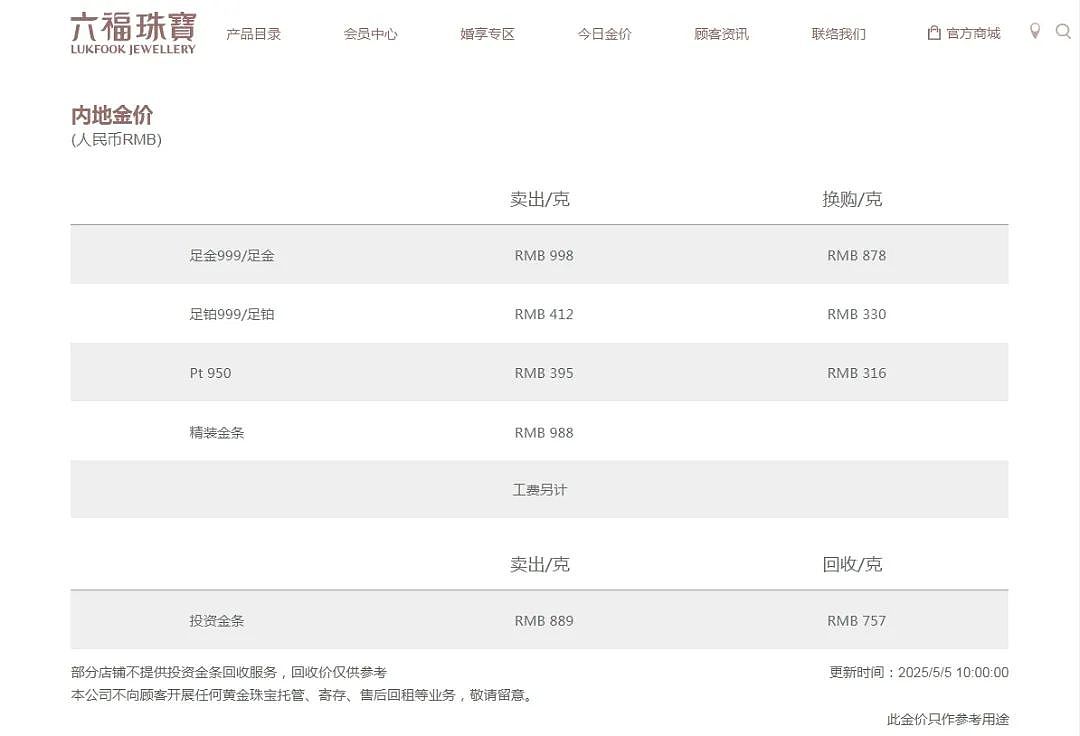This screenshot has height=736, width=1080.
Task: Go to 今日金价 page
Action: (604, 34)
